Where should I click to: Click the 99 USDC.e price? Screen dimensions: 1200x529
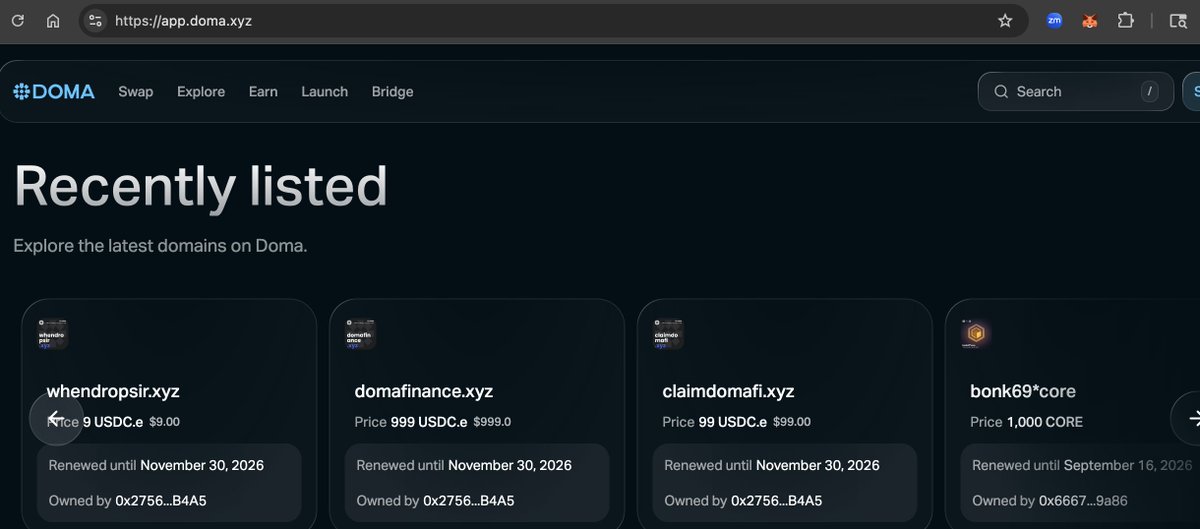tap(733, 422)
